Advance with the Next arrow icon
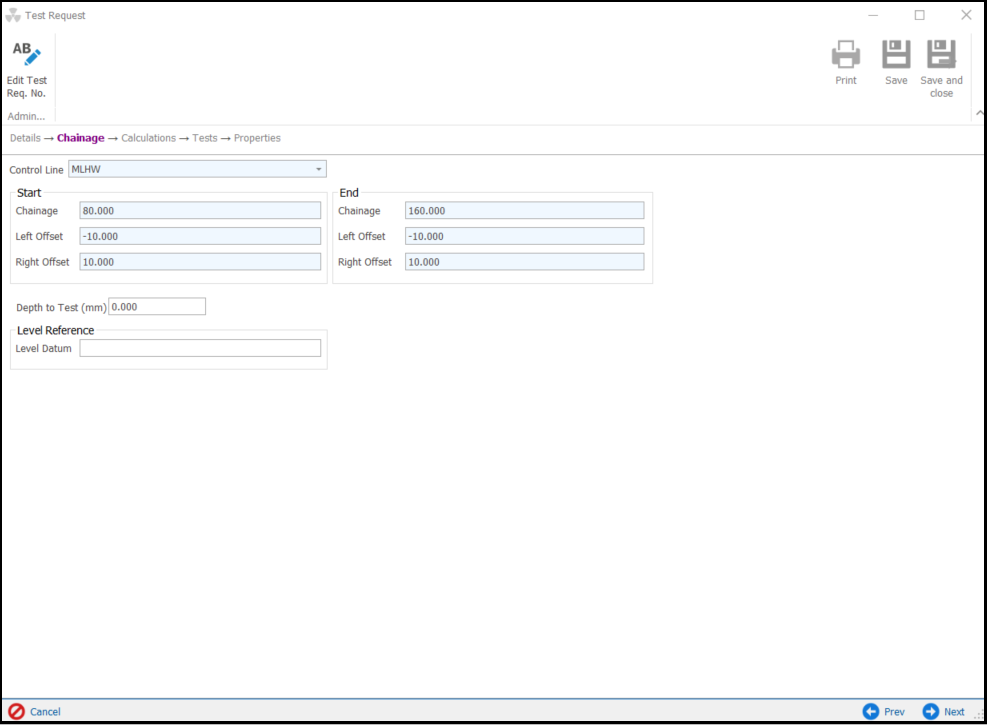 click(x=931, y=711)
